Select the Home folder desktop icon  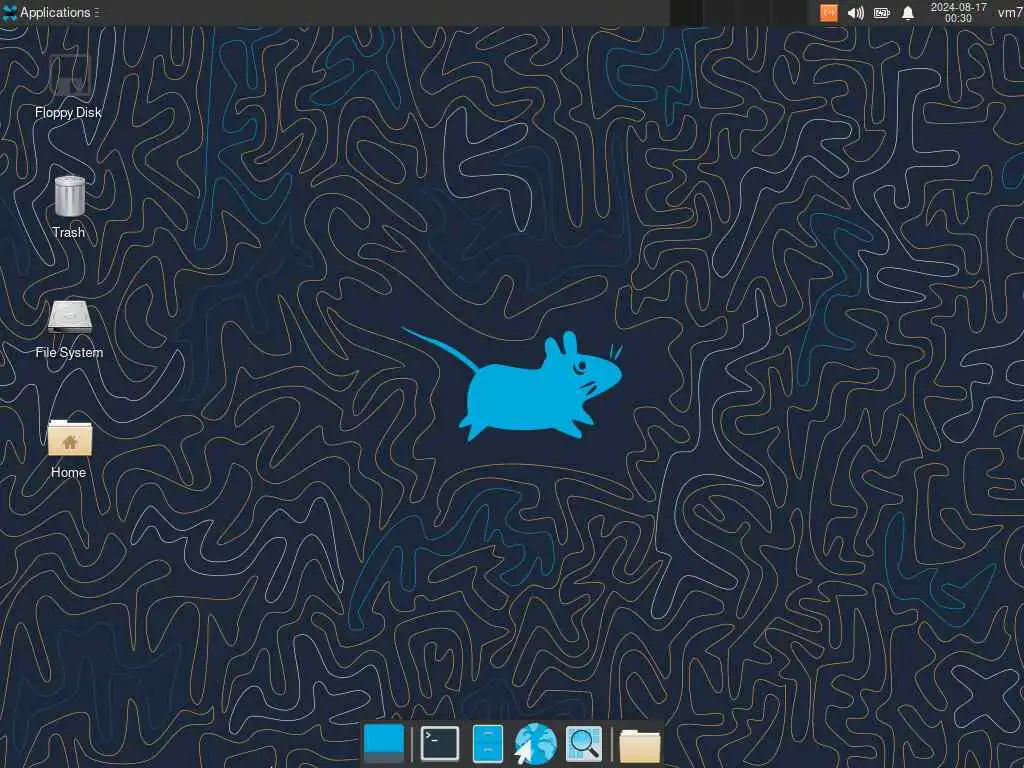(x=69, y=438)
